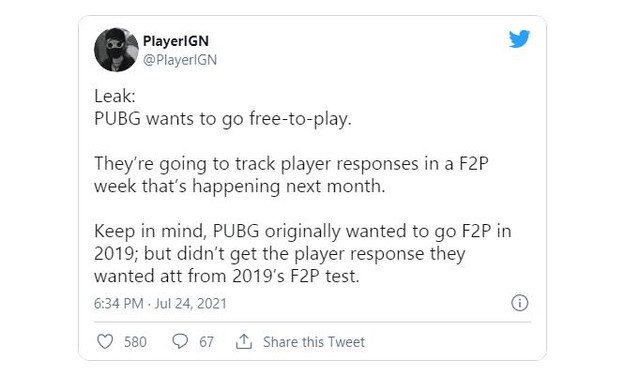
Task: Click the Twitter bird logo
Action: [519, 39]
